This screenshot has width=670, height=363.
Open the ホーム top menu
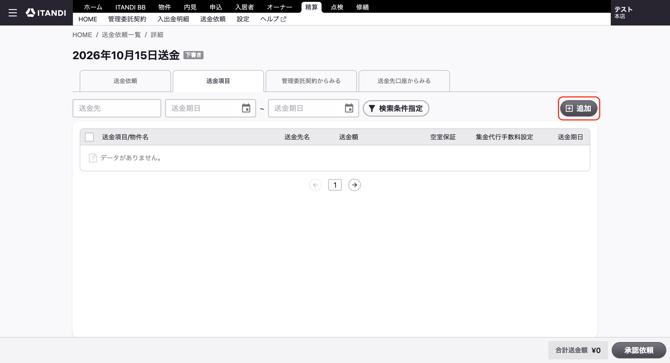pyautogui.click(x=93, y=7)
